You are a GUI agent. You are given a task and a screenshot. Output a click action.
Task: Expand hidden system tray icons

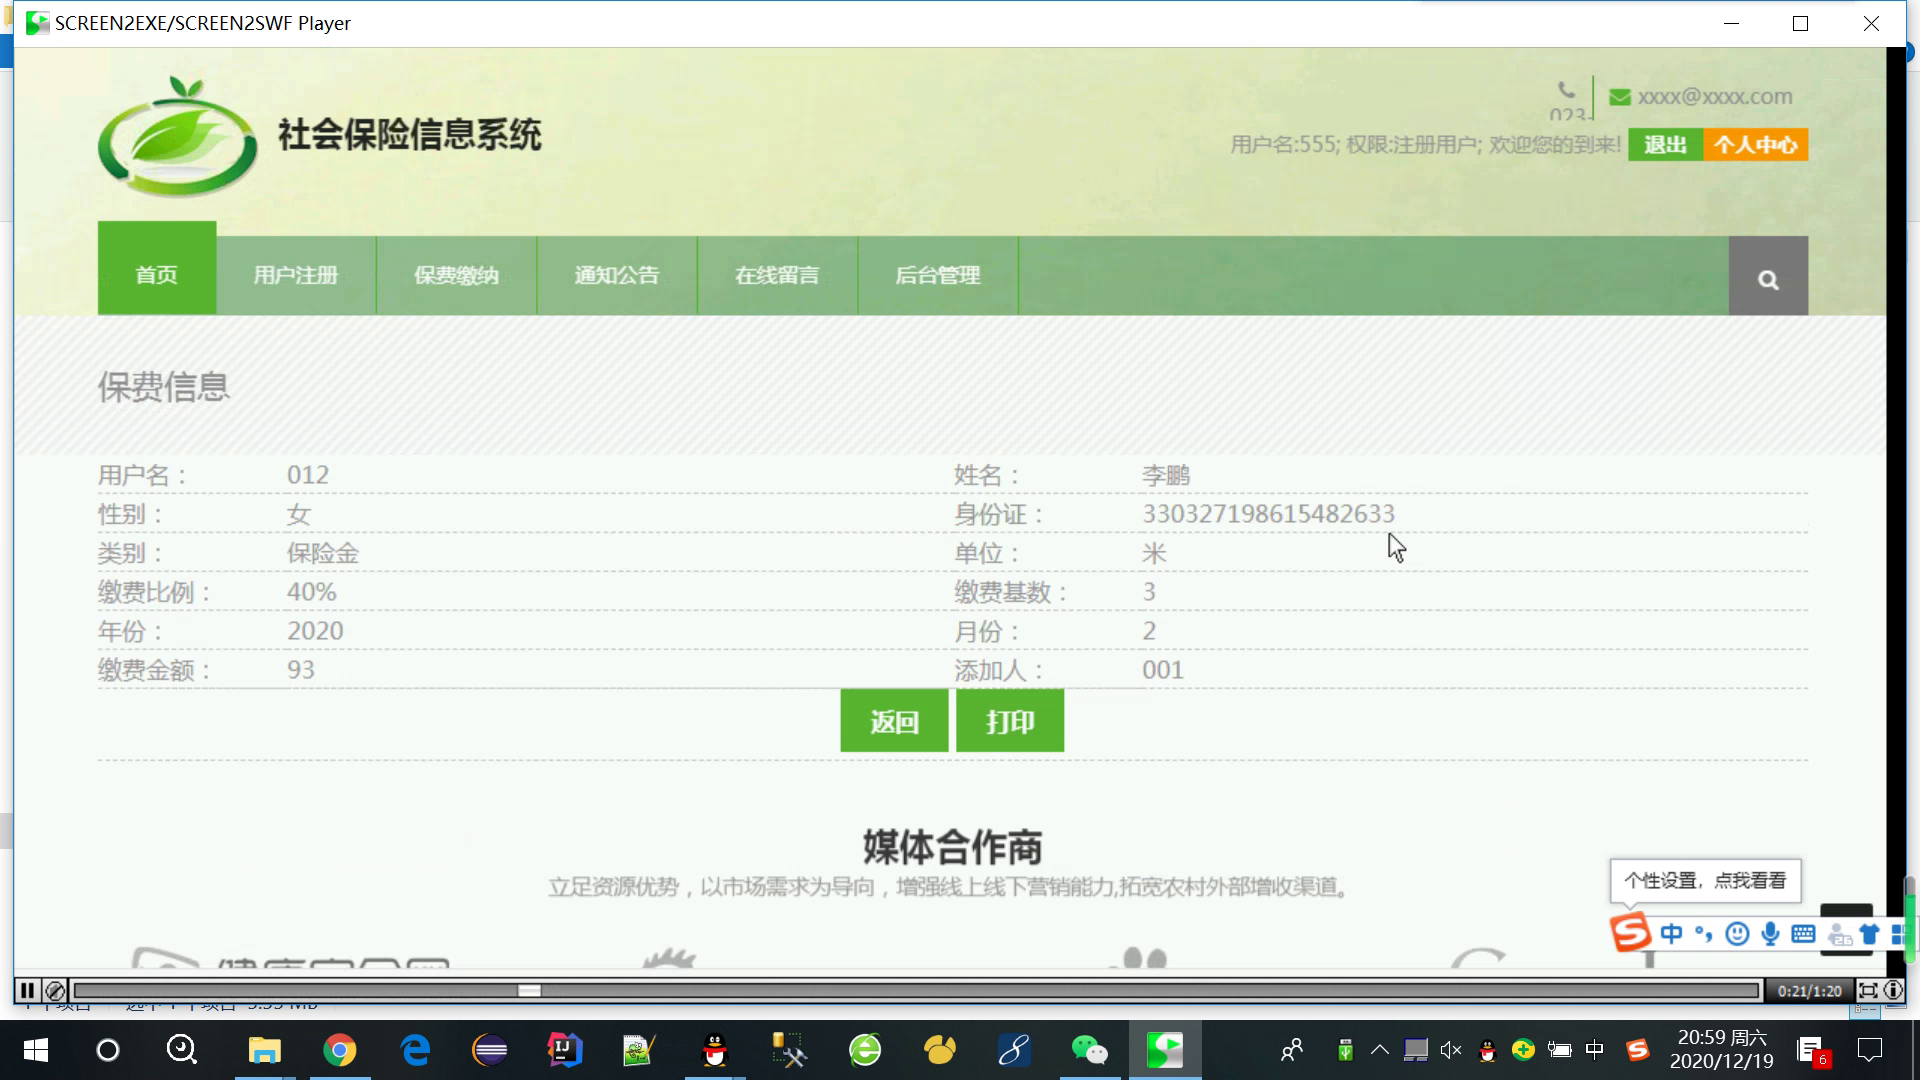[1380, 1050]
